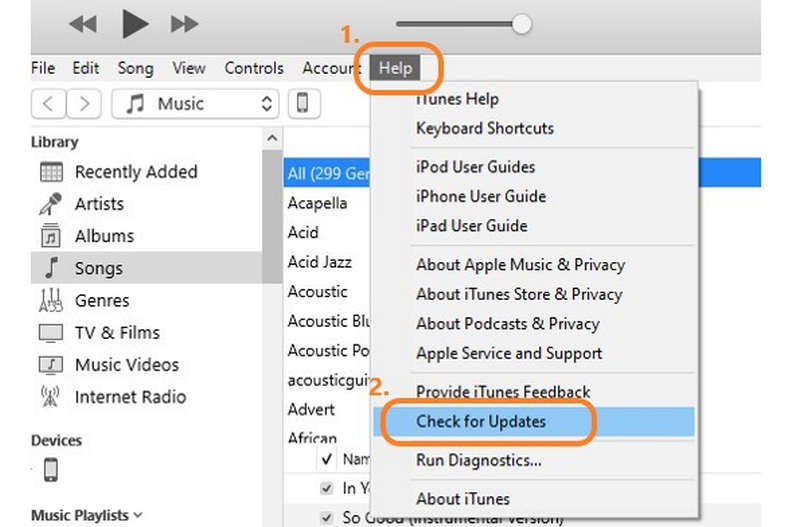Image resolution: width=800 pixels, height=527 pixels.
Task: Click the TV & Films screen icon
Action: tap(51, 333)
